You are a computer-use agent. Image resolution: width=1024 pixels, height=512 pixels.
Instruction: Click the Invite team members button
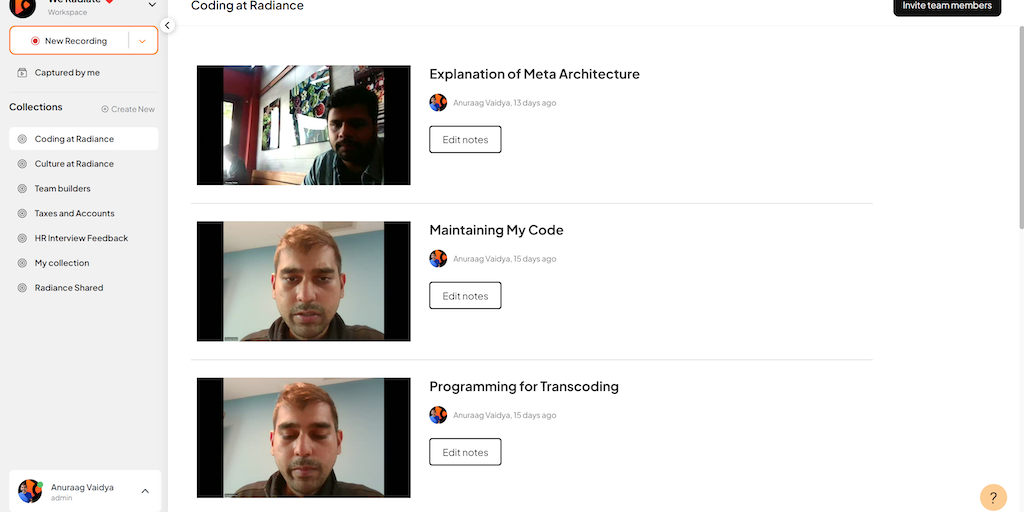click(x=946, y=6)
